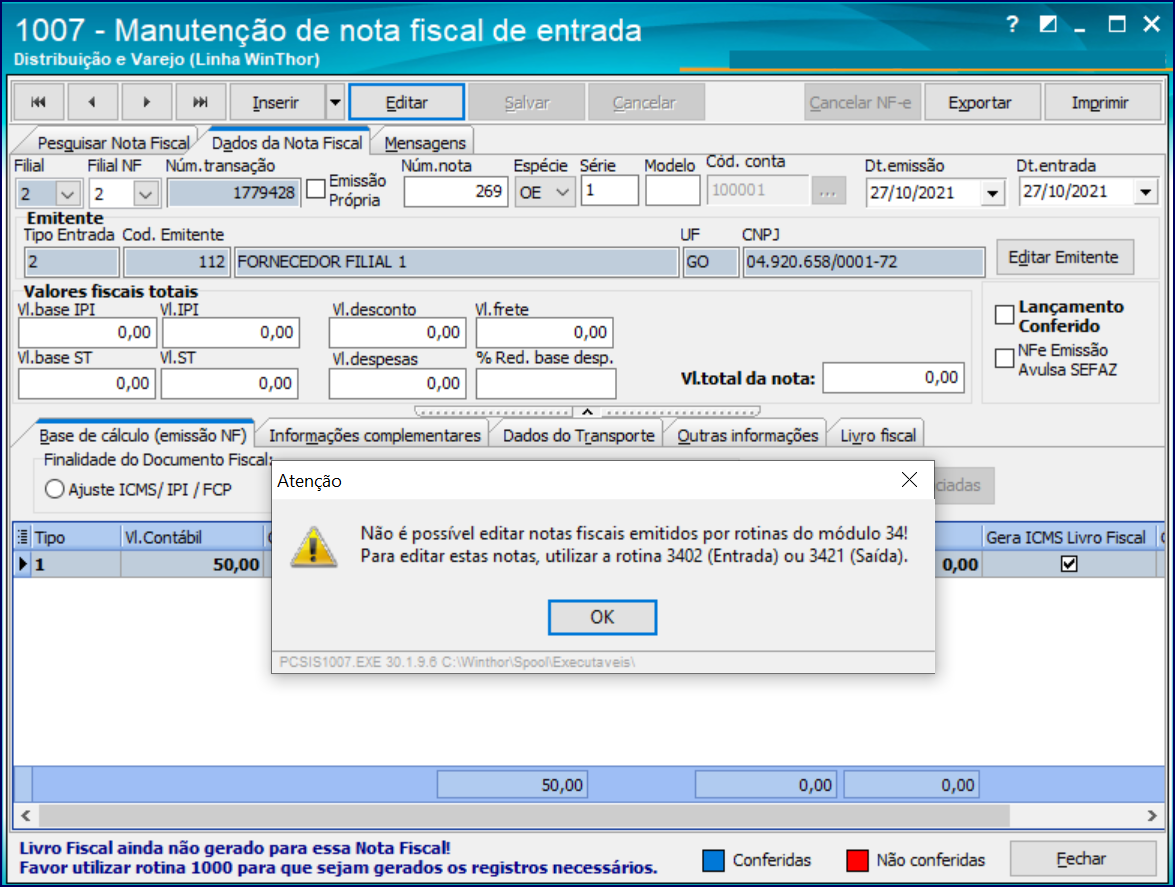Switch to Outras informações tab

(748, 435)
